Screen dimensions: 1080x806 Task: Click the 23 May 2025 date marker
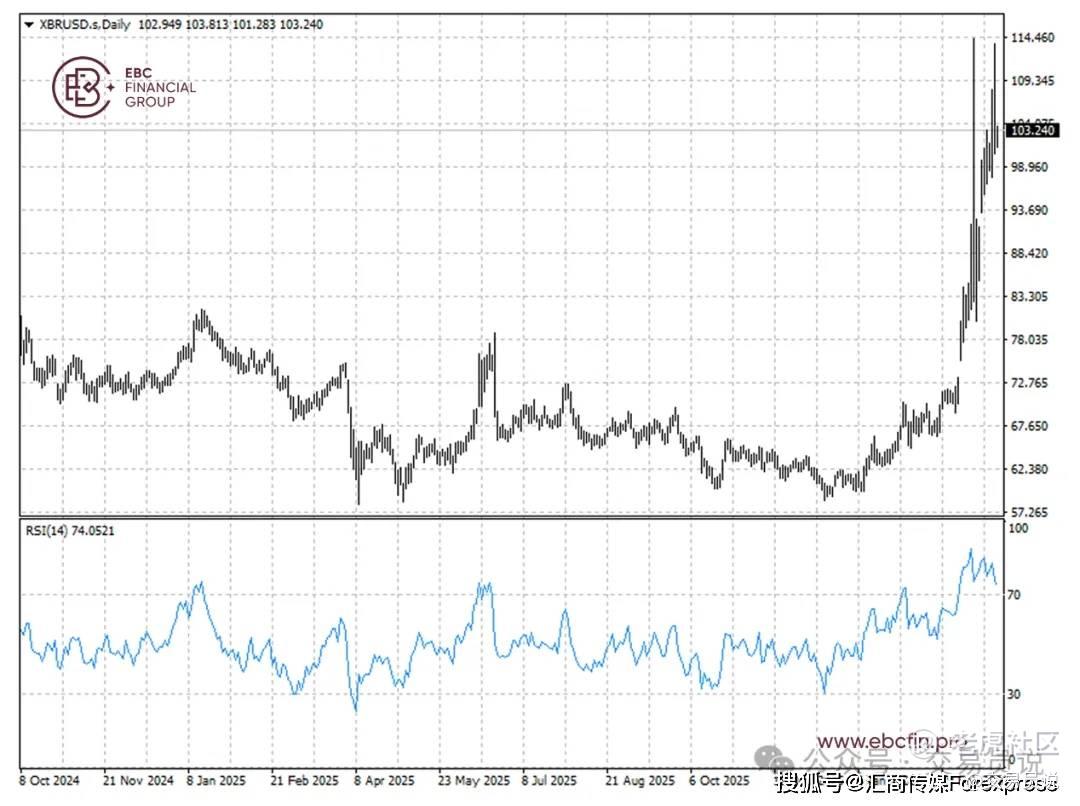click(474, 781)
